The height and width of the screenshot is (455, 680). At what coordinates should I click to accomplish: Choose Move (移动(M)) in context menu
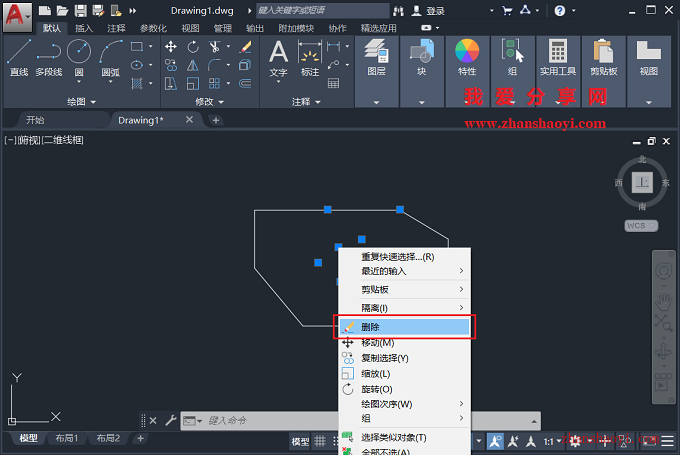[404, 343]
